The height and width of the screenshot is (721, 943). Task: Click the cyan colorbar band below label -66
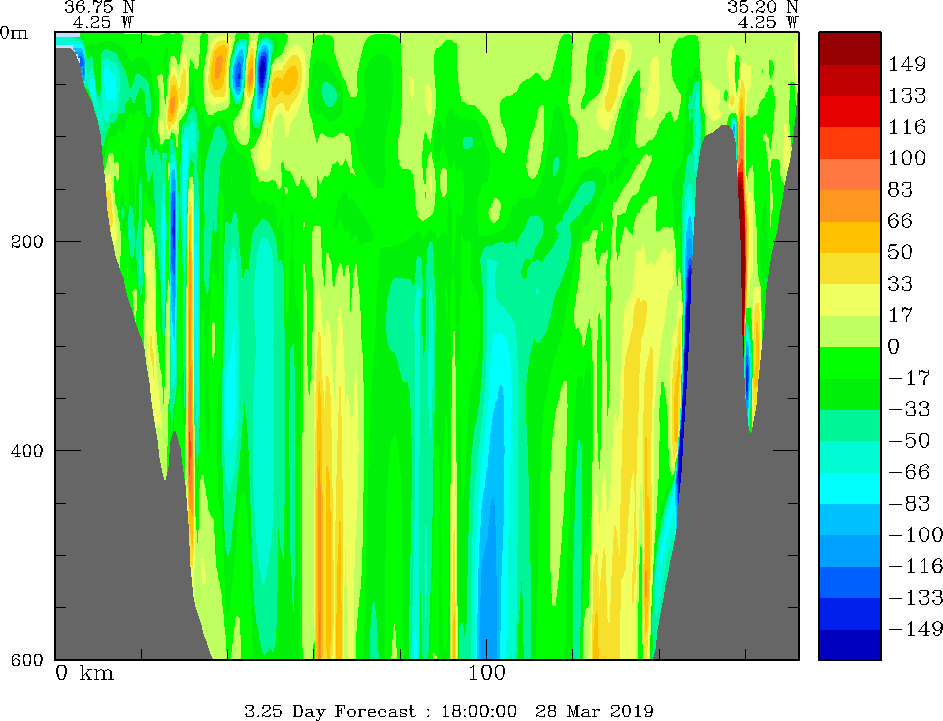tap(850, 488)
